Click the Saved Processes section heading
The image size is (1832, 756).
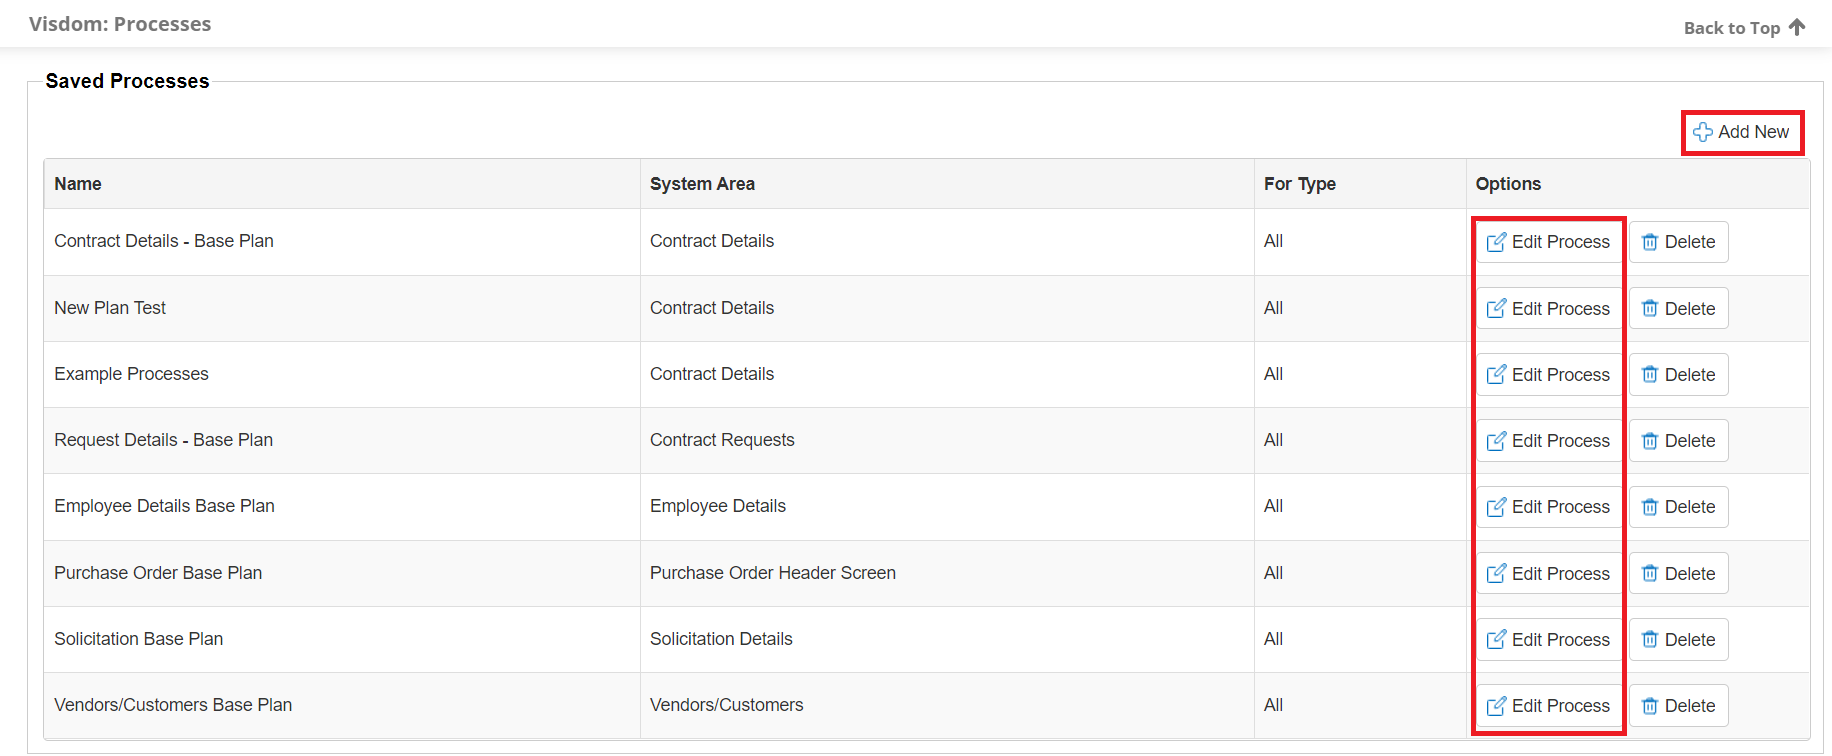127,81
